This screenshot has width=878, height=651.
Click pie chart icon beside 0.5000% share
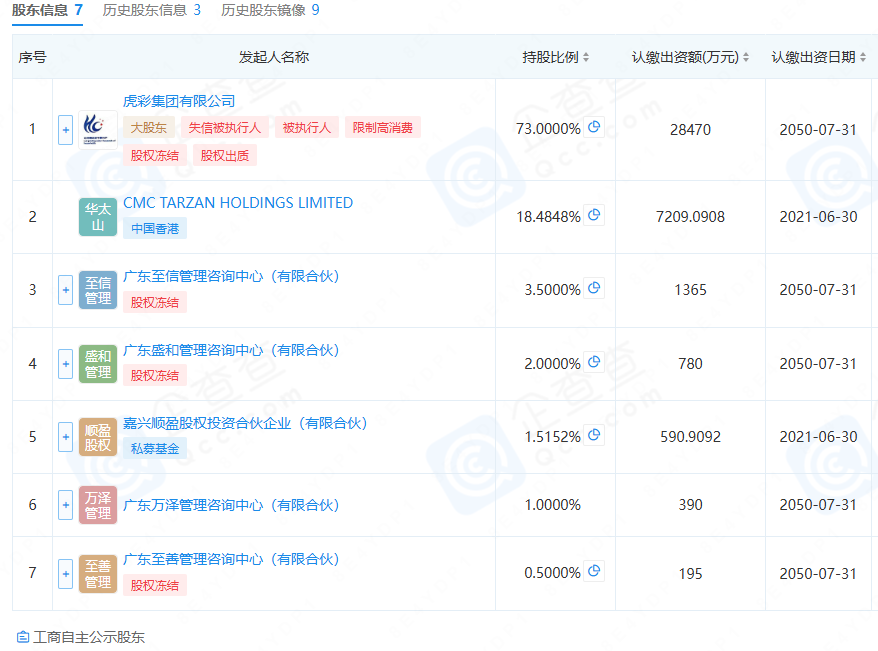coord(594,571)
